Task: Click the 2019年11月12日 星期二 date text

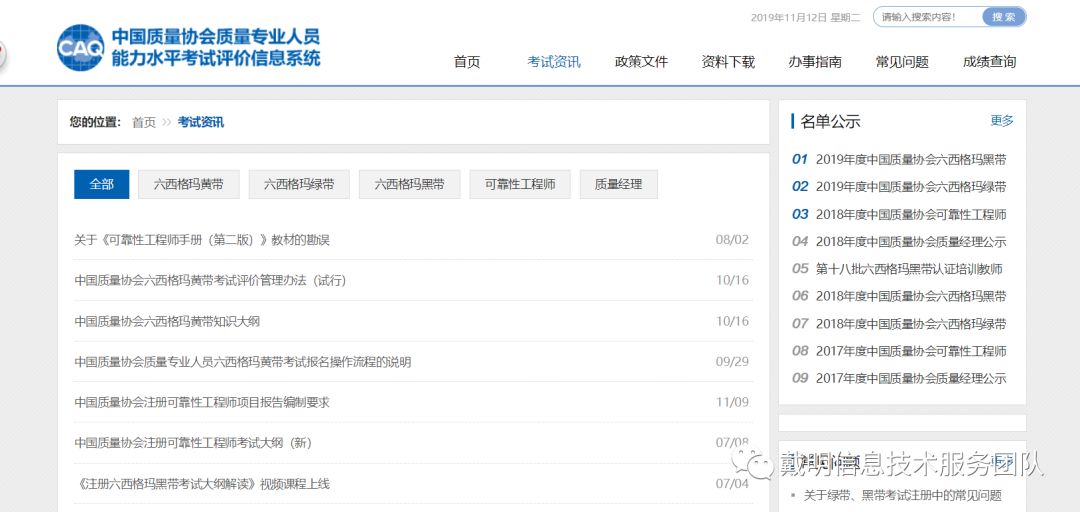Action: click(x=806, y=17)
